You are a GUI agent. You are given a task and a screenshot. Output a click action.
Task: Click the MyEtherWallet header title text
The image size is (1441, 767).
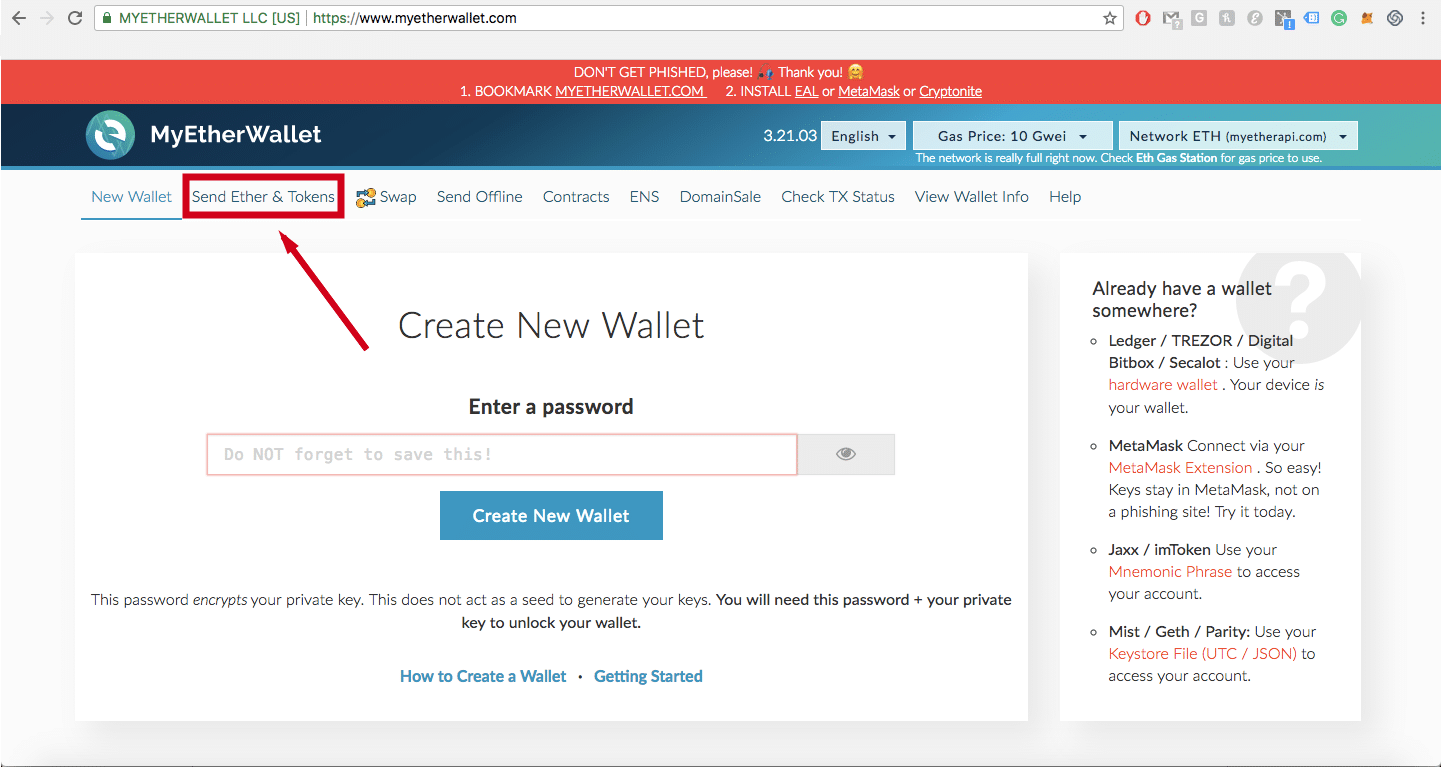coord(236,135)
